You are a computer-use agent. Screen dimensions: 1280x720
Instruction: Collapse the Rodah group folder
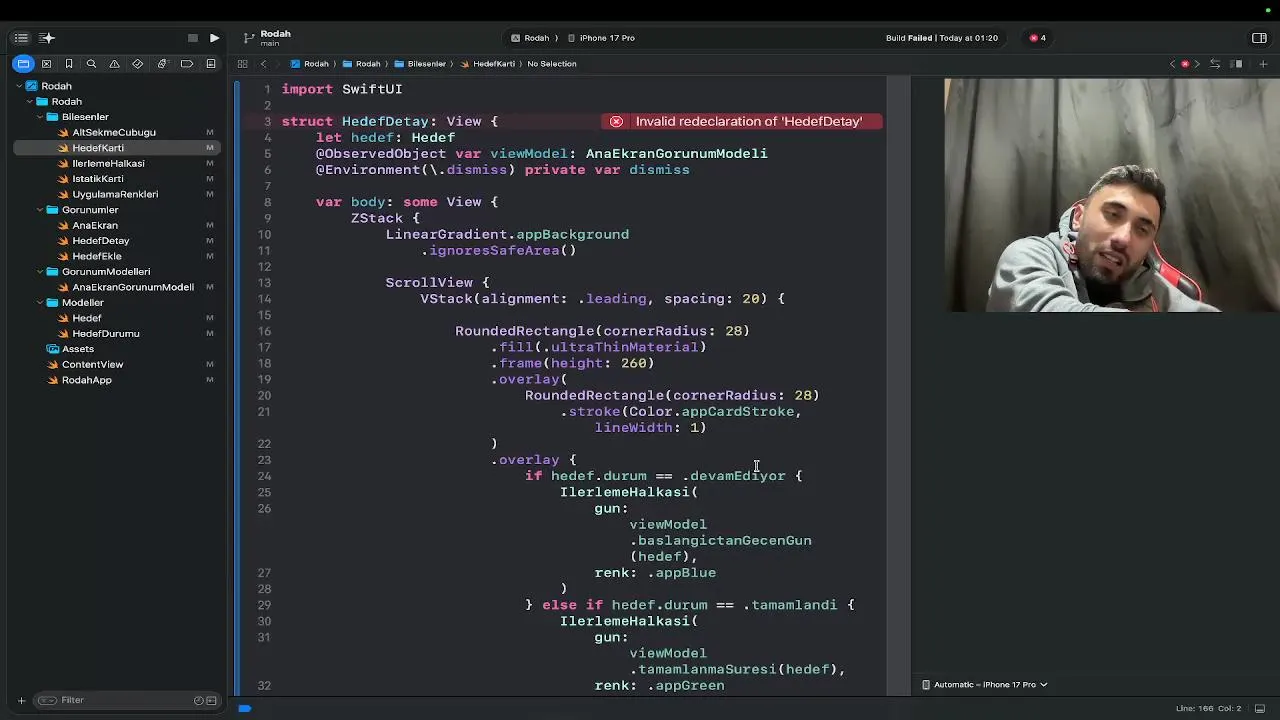click(29, 102)
